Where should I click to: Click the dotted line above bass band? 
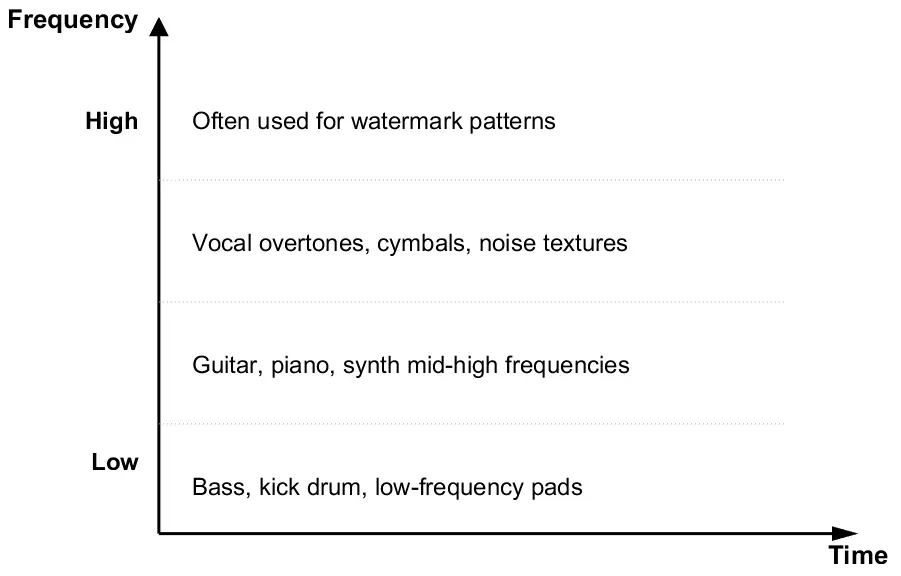point(472,424)
